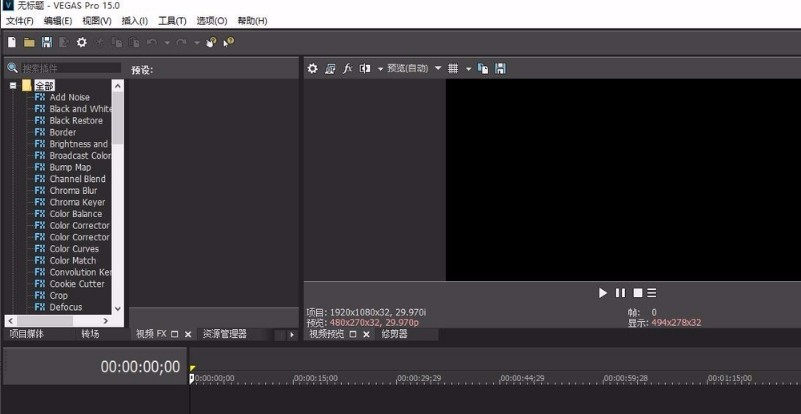This screenshot has height=414, width=801.
Task: Click the magnifier icon beside plugin search
Action: (x=13, y=68)
